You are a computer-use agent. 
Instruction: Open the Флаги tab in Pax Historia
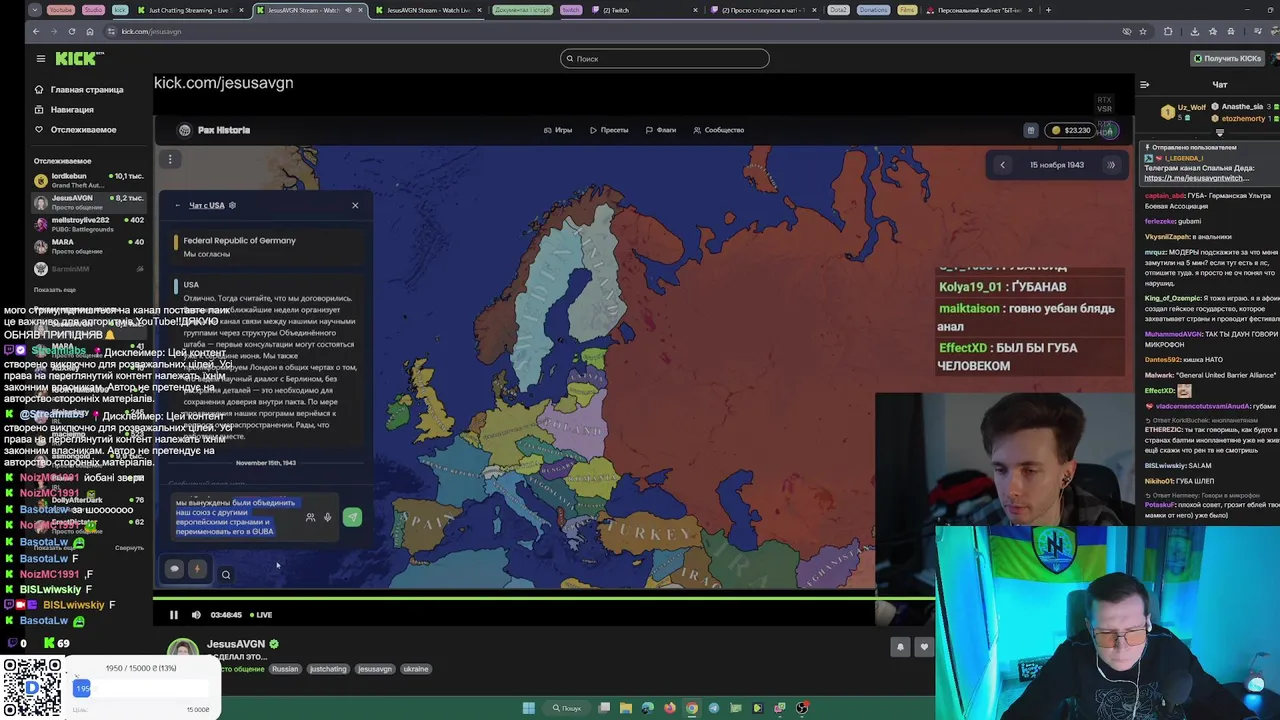pyautogui.click(x=661, y=130)
